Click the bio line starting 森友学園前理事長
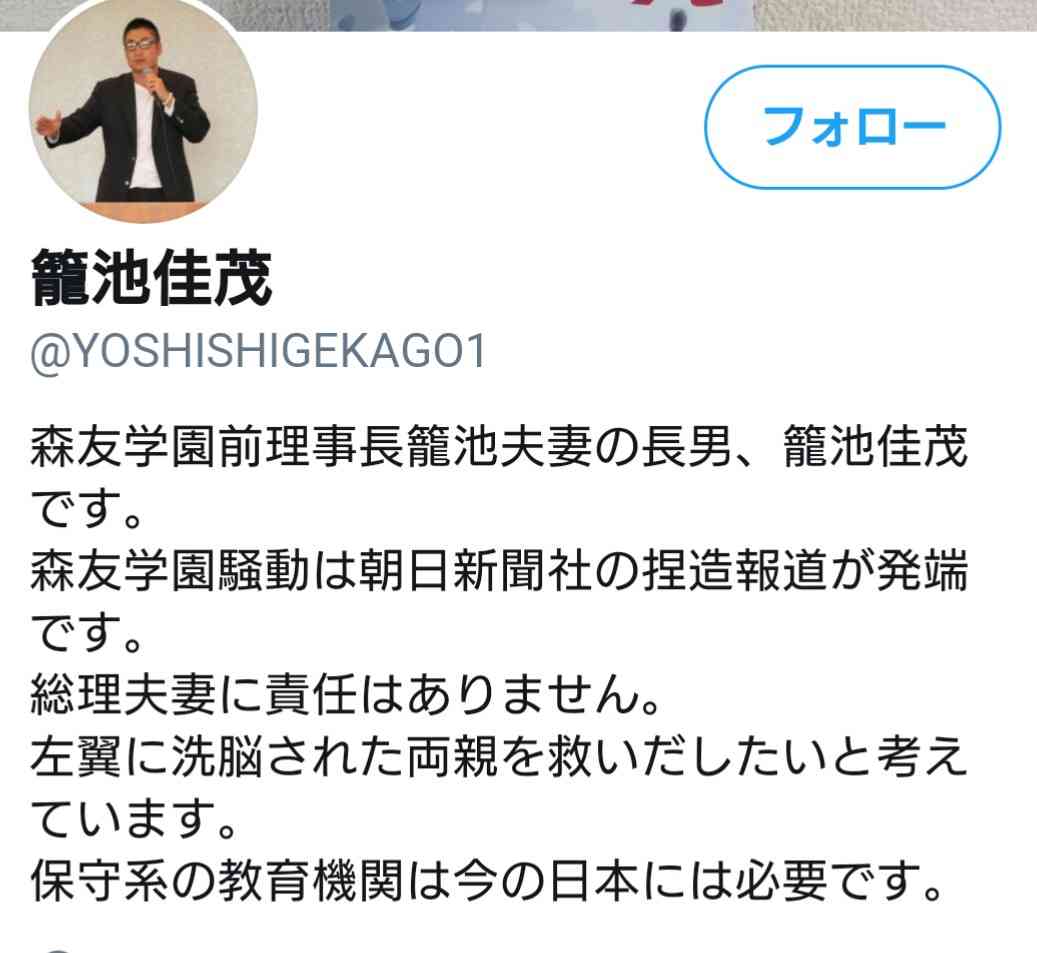The width and height of the screenshot is (1037, 953). pos(499,447)
